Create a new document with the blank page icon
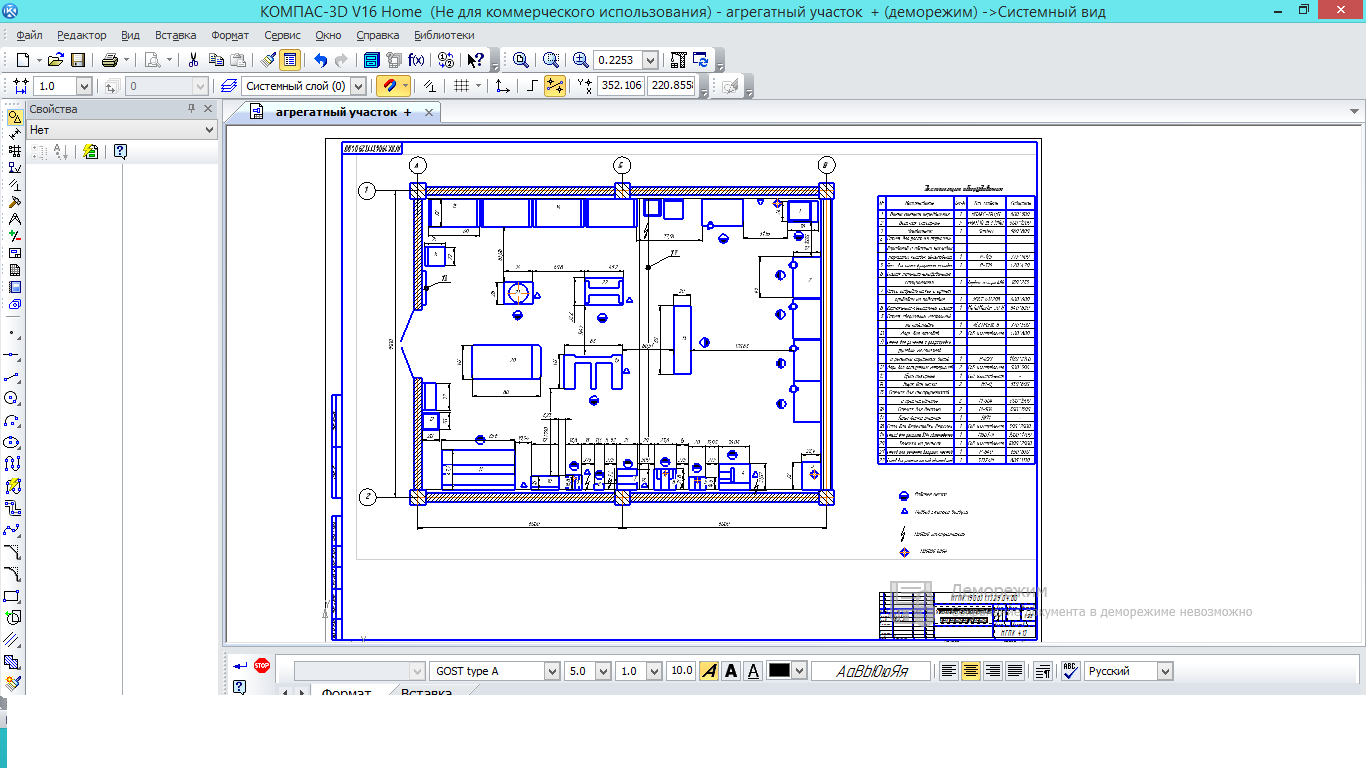This screenshot has height=768, width=1366. (x=23, y=60)
